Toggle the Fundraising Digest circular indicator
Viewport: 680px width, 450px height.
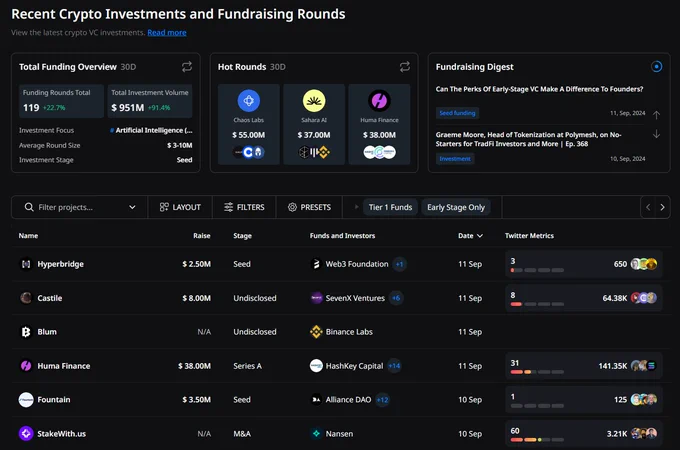click(x=657, y=67)
